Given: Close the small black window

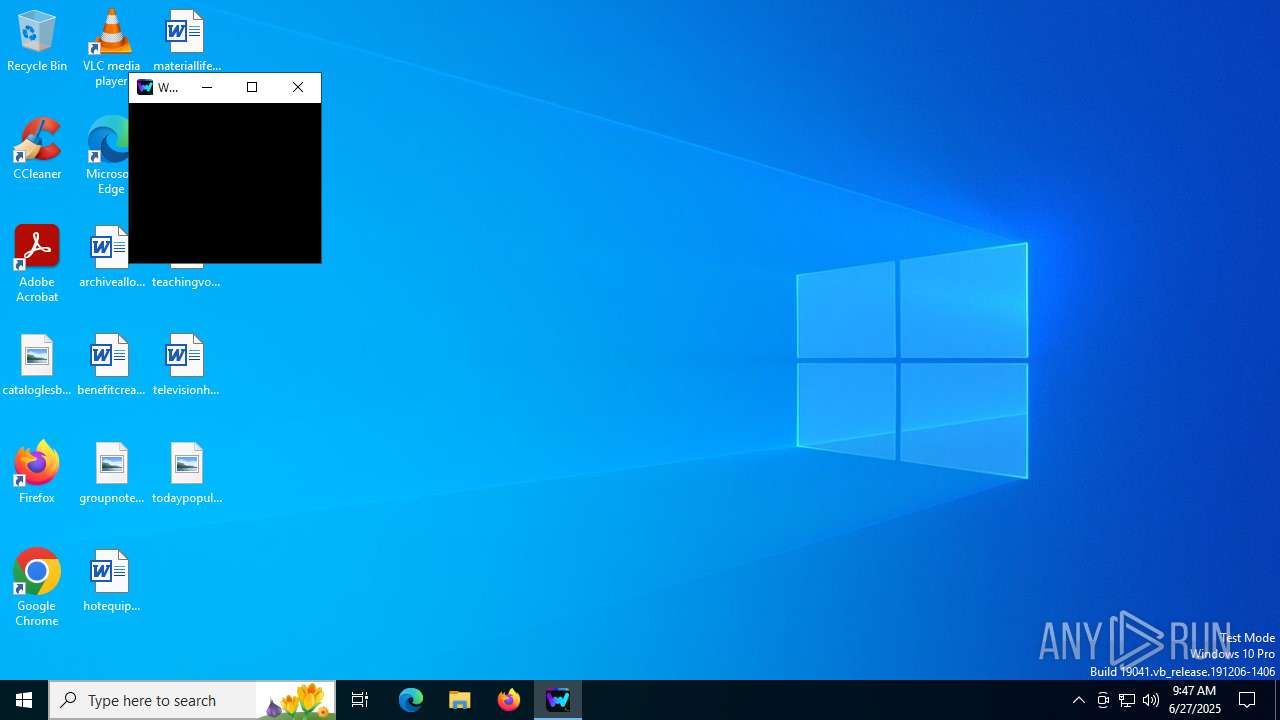Looking at the screenshot, I should click(298, 87).
